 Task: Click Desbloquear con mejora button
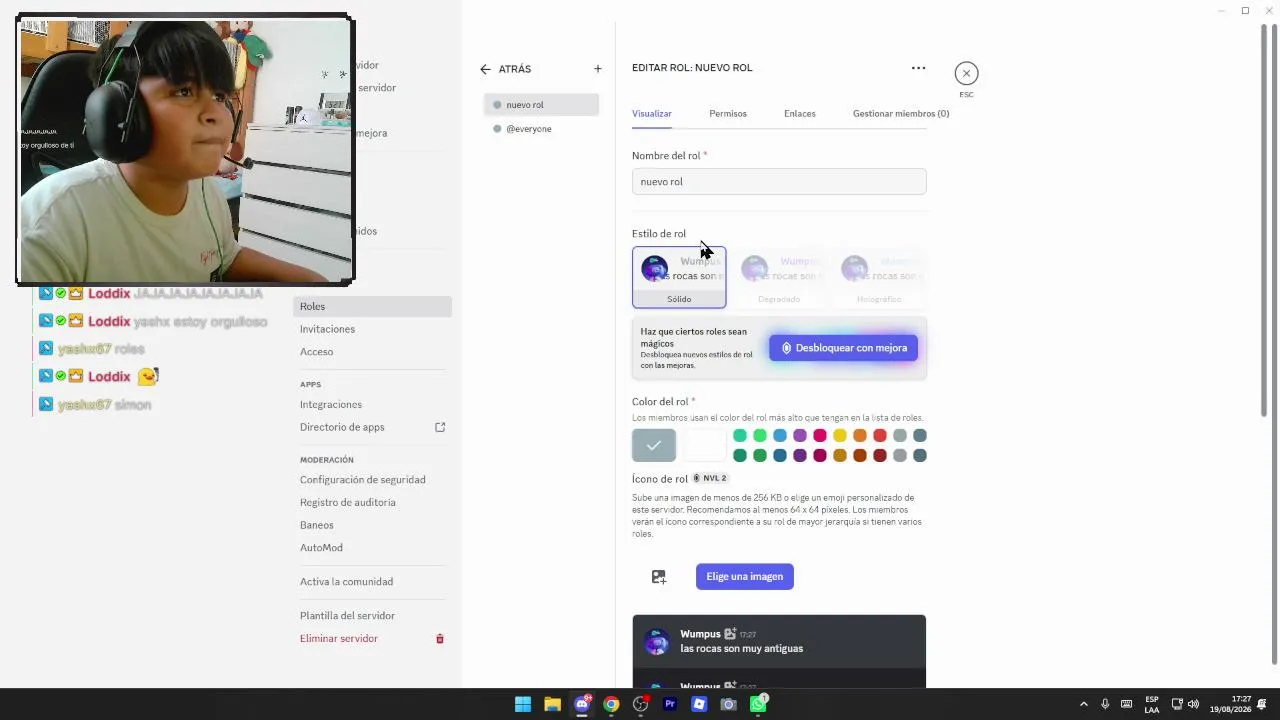click(843, 348)
